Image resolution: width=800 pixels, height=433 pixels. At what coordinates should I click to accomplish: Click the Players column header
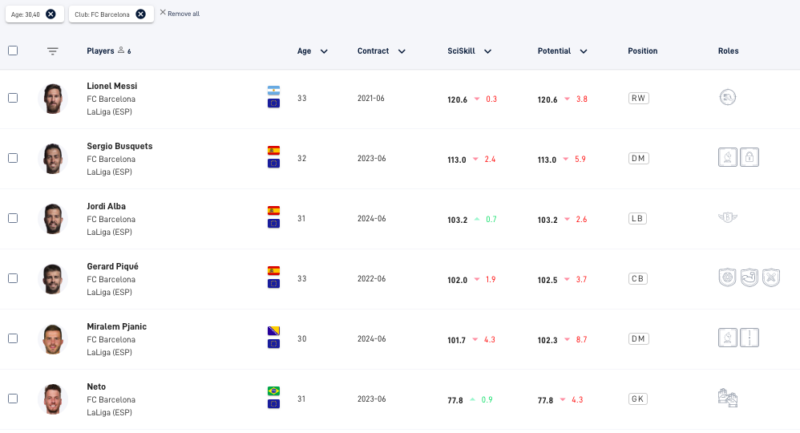100,51
